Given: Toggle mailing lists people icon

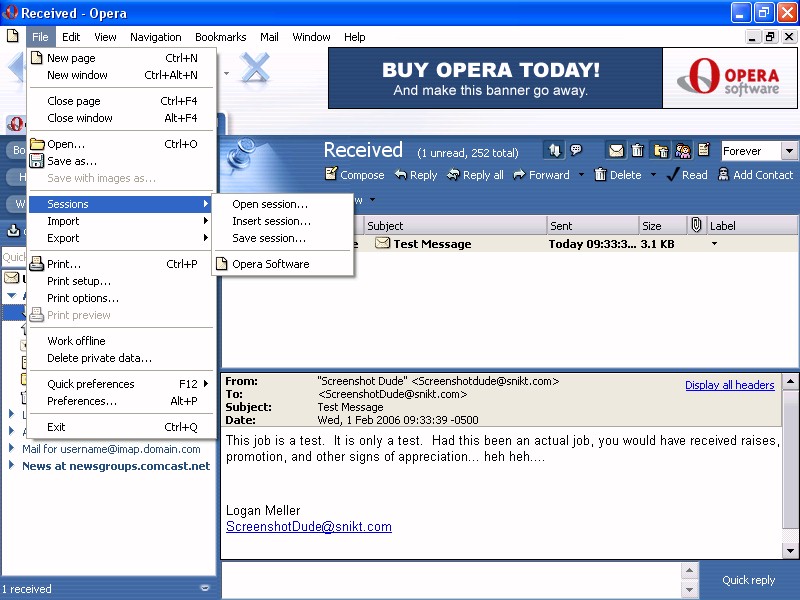Looking at the screenshot, I should (x=683, y=151).
